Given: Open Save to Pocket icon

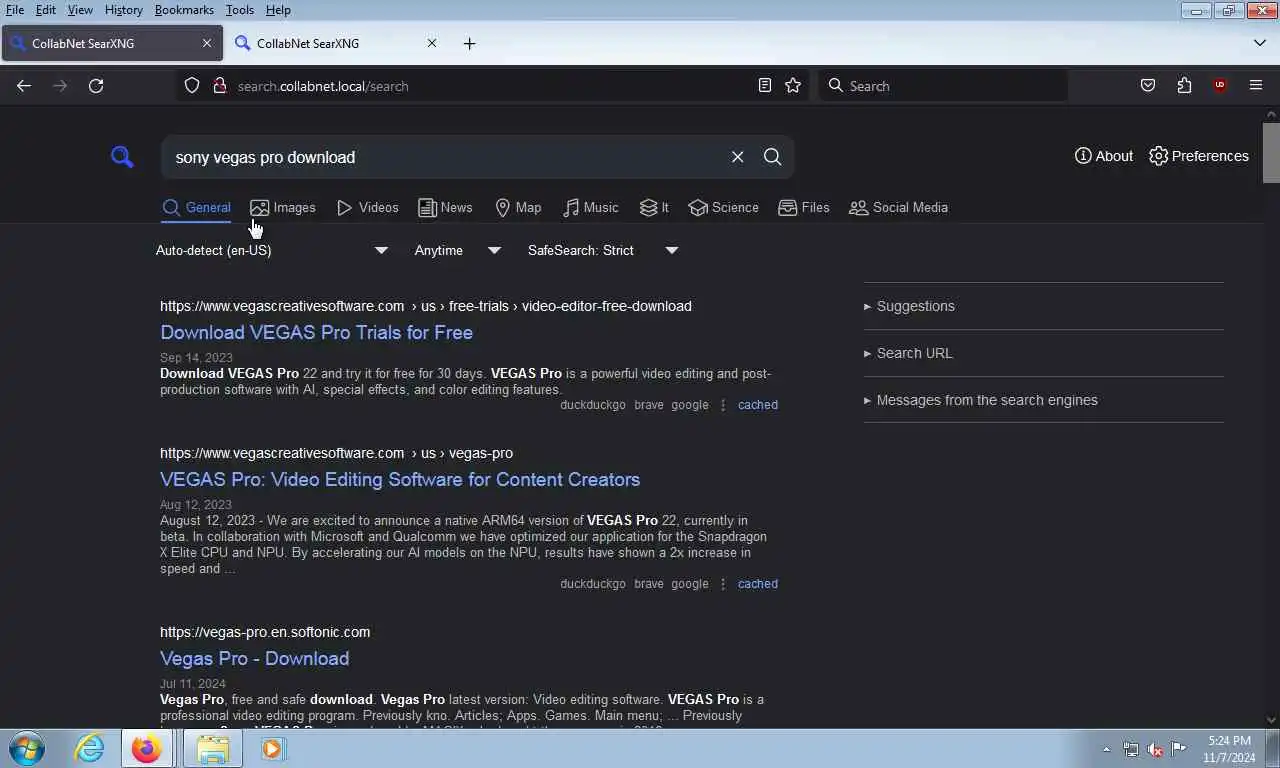Looking at the screenshot, I should 1148,86.
